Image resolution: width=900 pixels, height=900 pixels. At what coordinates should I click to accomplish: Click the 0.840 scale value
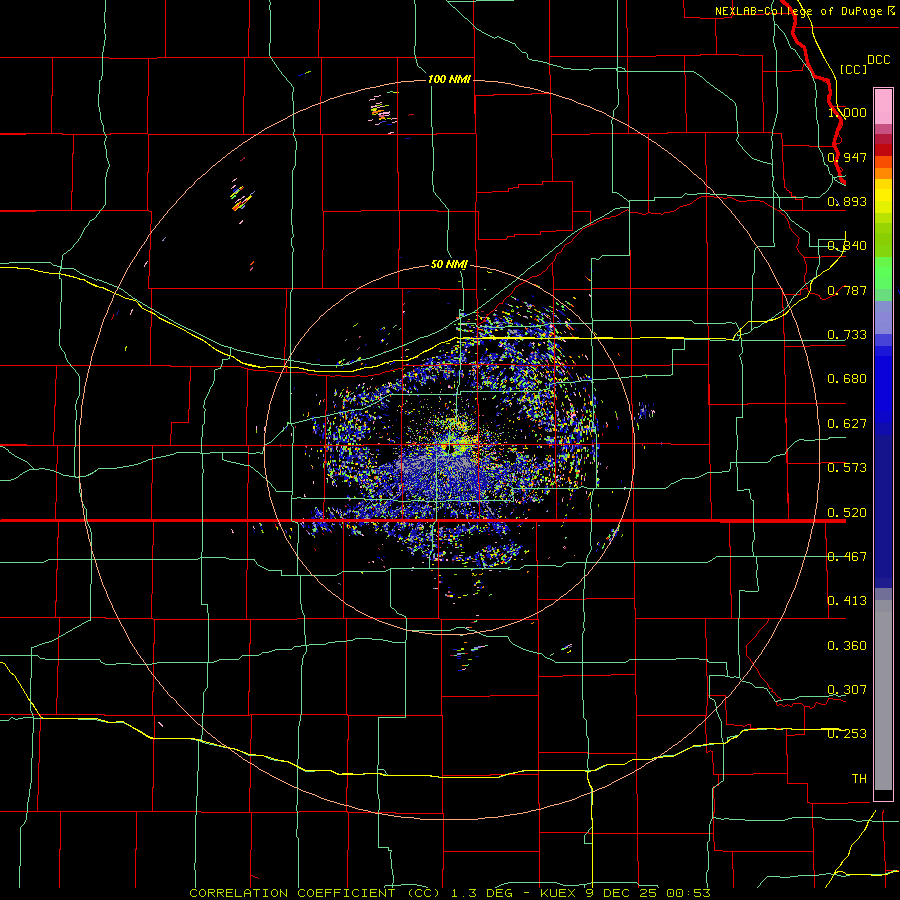847,246
